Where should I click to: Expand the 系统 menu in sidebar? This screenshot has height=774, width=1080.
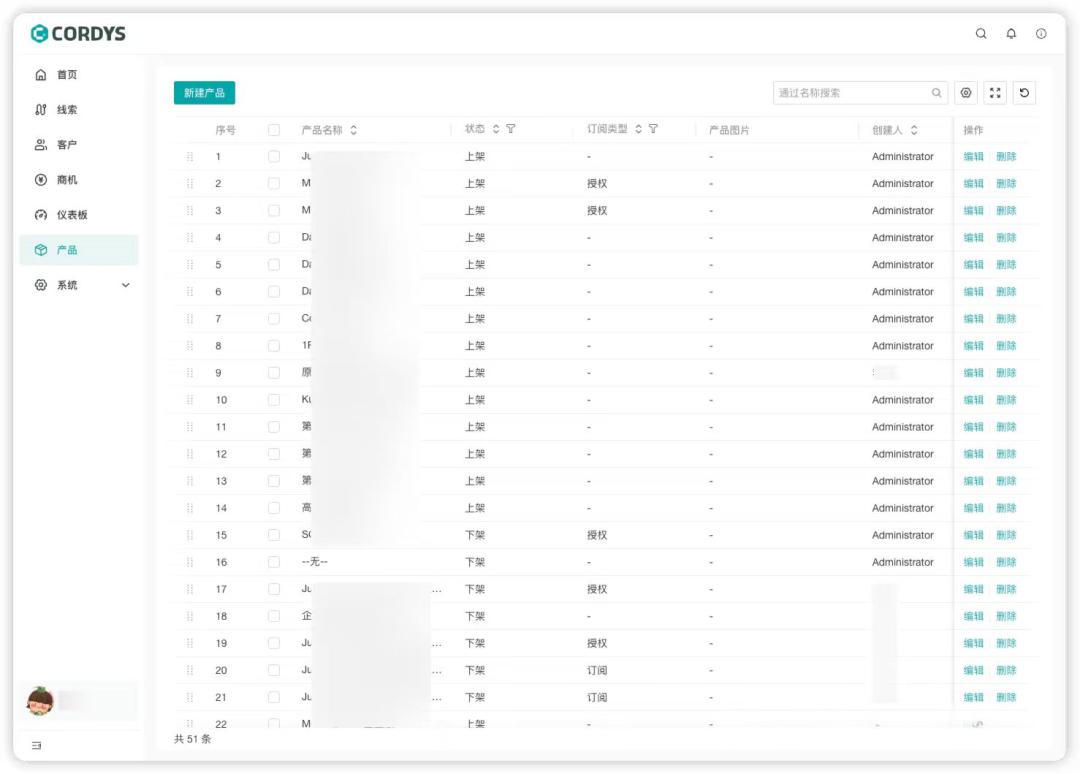[125, 285]
